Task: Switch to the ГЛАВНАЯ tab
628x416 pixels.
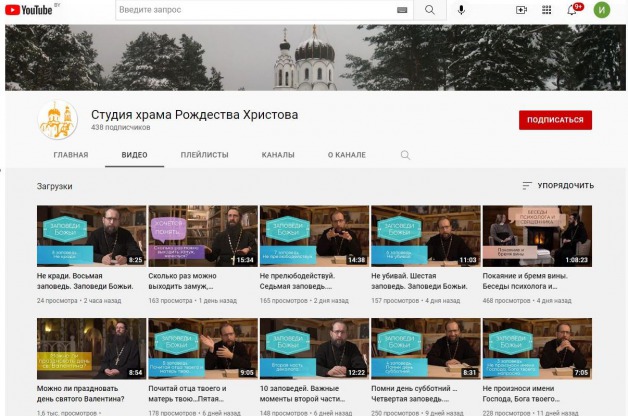Action: [x=71, y=155]
